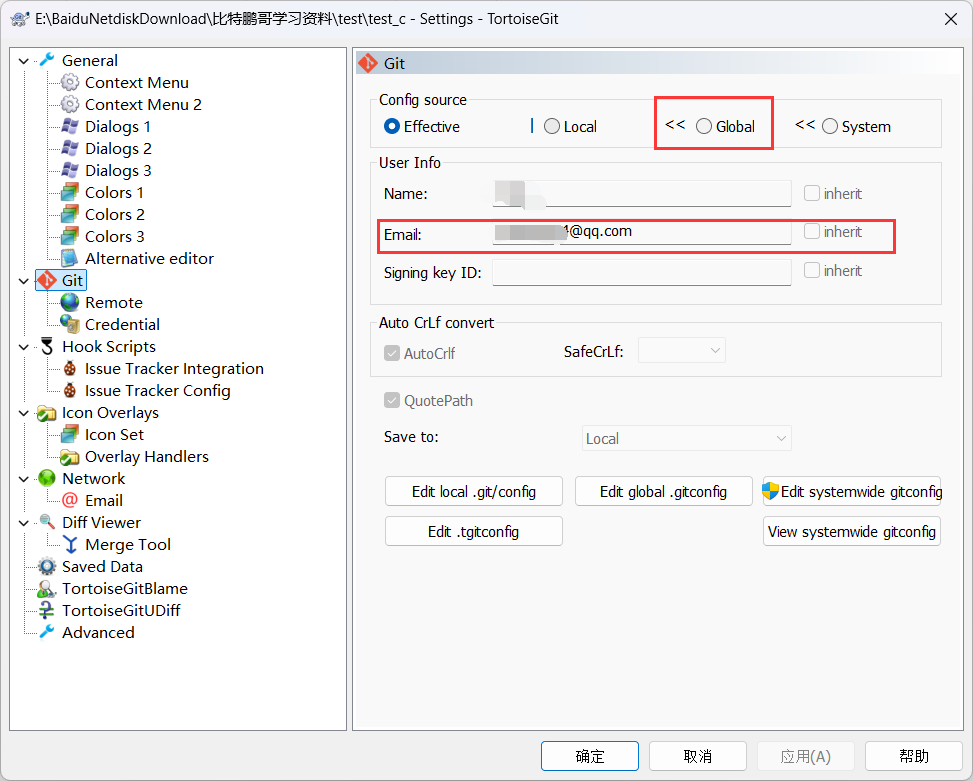Select the Global config source radio
973x781 pixels.
click(704, 127)
